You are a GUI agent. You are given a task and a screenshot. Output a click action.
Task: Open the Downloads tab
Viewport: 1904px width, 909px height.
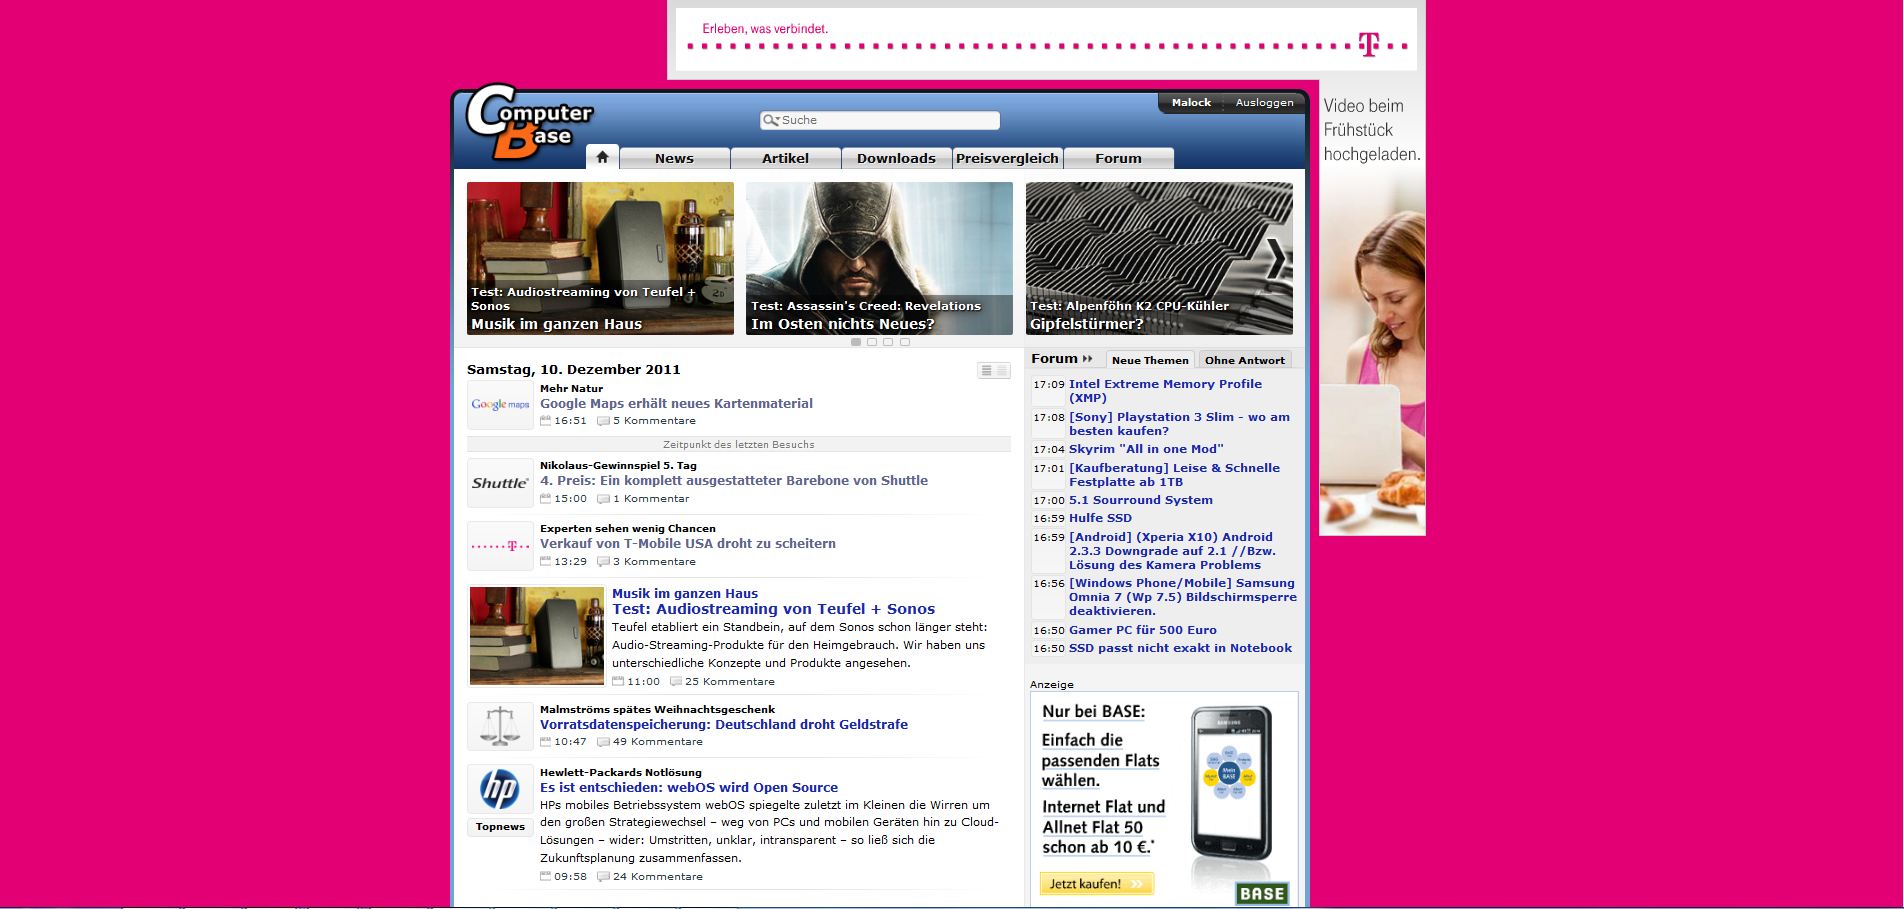click(x=896, y=158)
